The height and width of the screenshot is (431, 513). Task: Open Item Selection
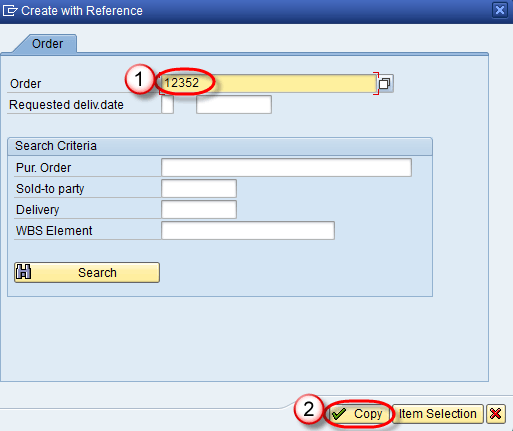438,414
